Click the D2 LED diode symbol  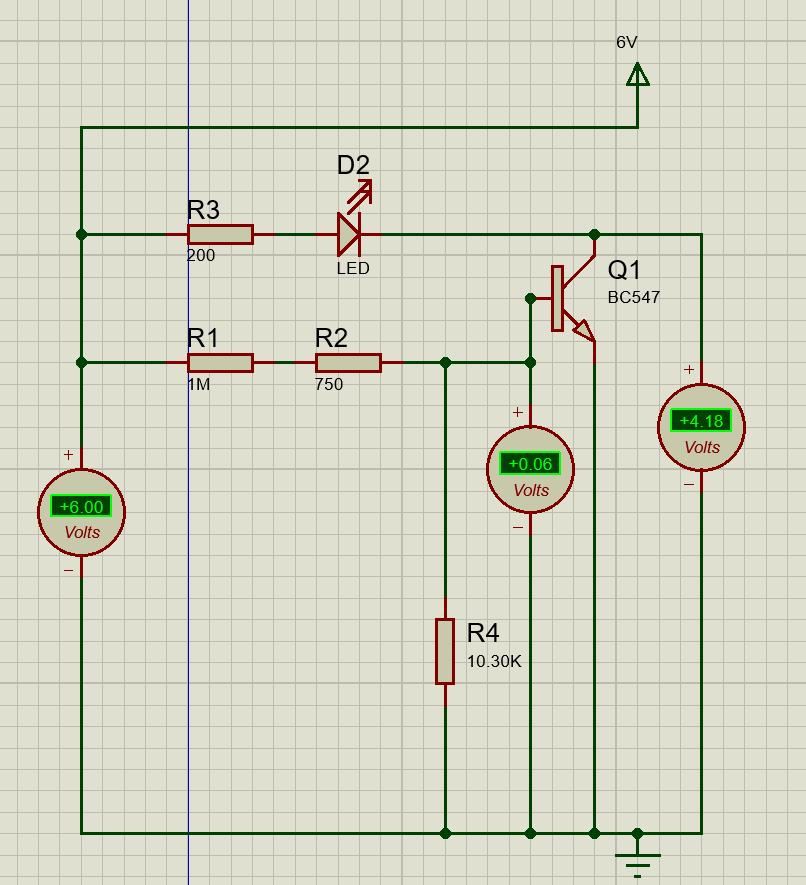tap(348, 234)
